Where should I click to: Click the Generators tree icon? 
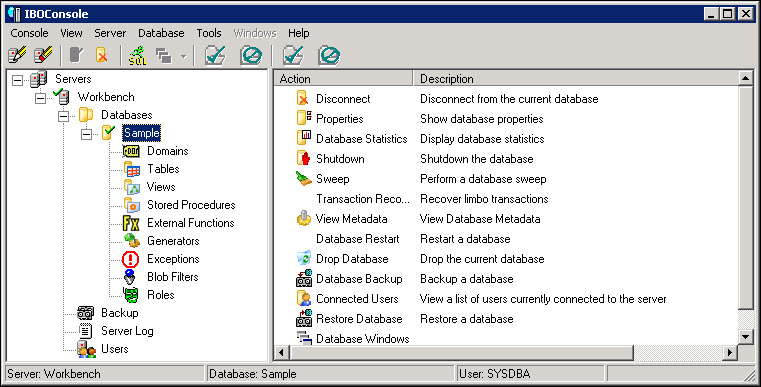pos(132,240)
